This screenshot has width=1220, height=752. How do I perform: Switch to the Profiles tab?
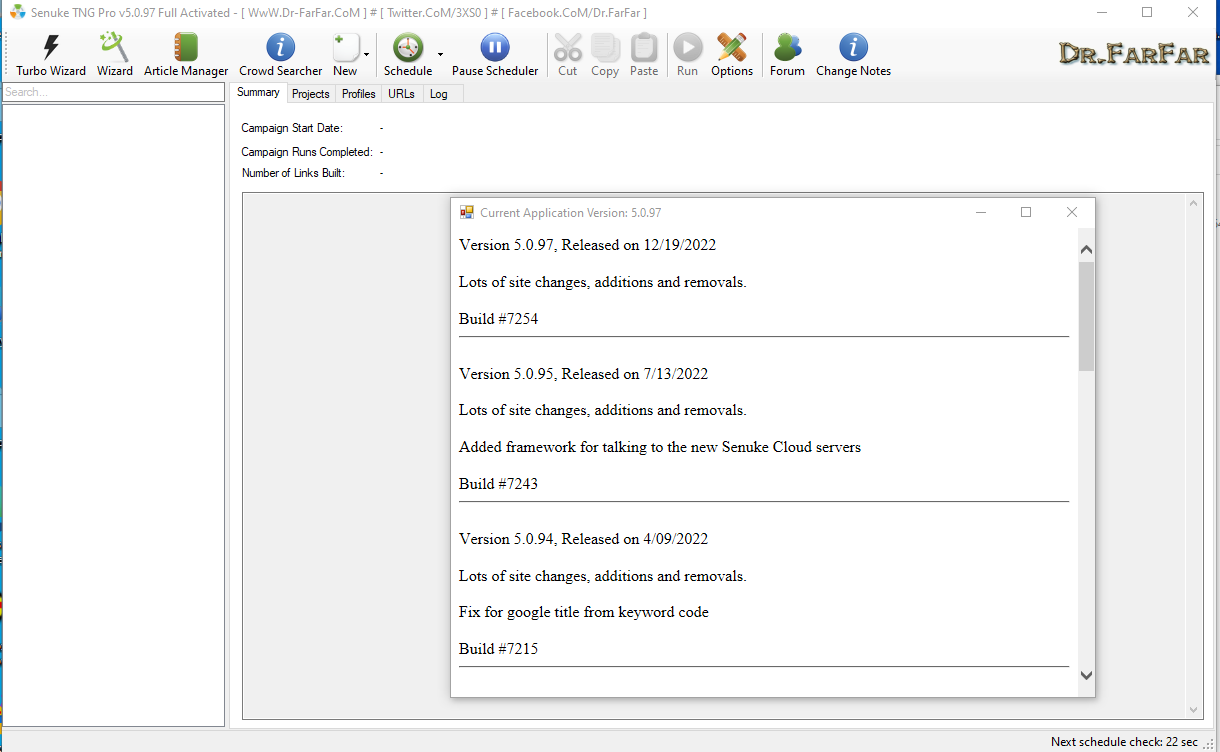(x=358, y=94)
